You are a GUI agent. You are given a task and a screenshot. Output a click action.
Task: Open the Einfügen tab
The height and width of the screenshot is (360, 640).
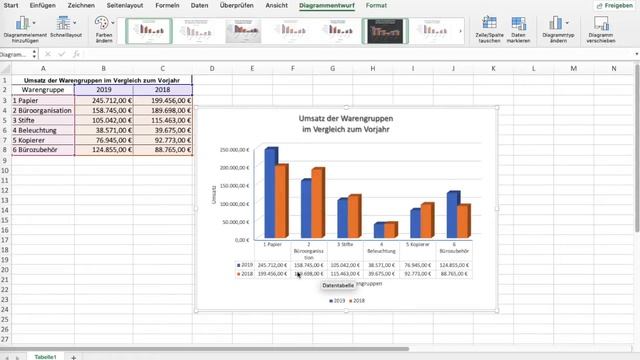click(x=42, y=6)
